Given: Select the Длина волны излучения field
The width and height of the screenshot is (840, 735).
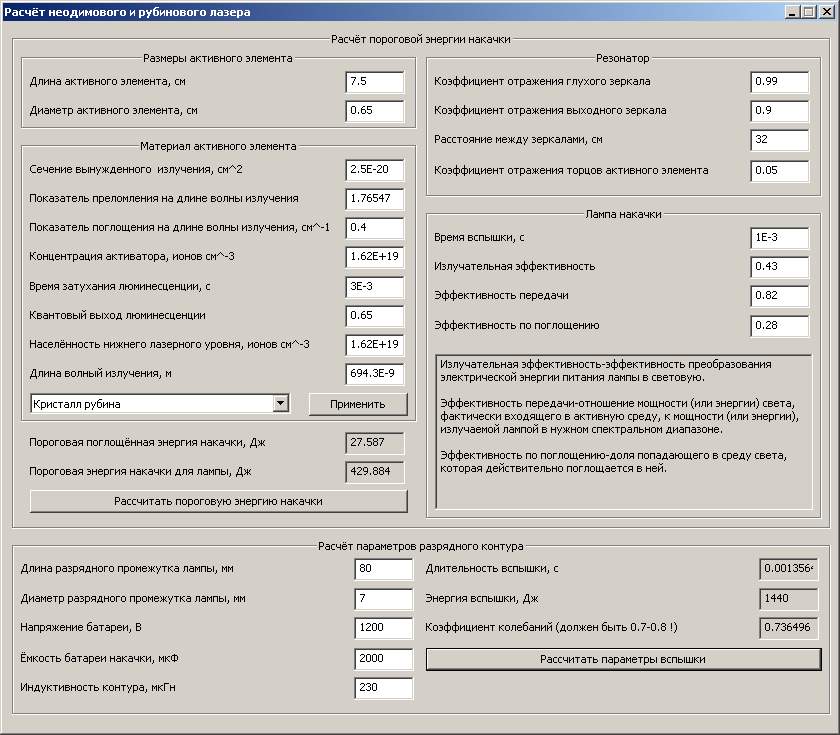Looking at the screenshot, I should [374, 373].
